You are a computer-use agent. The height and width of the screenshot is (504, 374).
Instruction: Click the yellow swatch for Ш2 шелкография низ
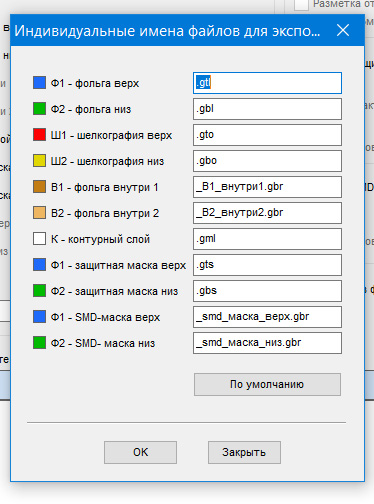point(39,161)
